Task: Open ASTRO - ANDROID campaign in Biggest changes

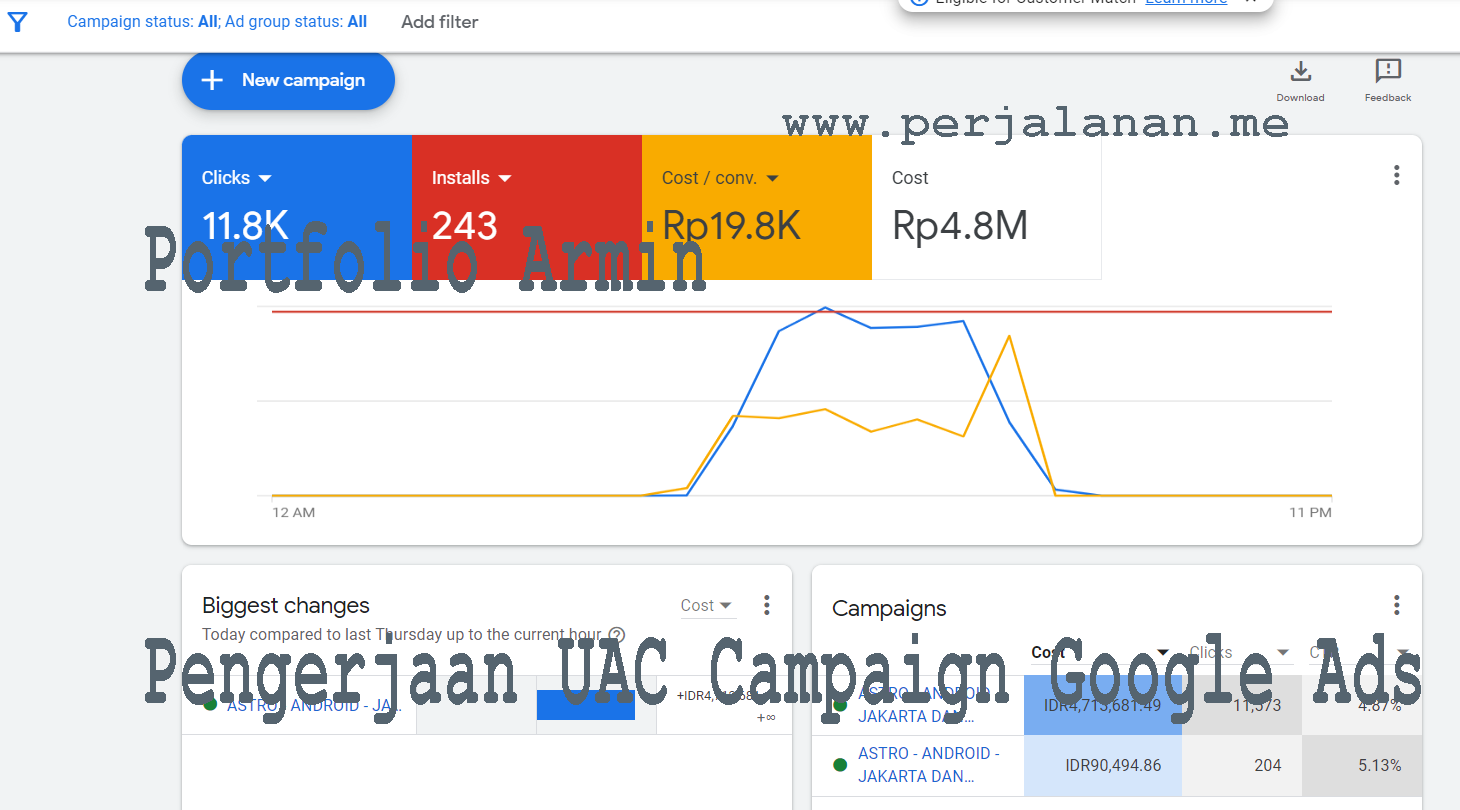Action: (314, 706)
